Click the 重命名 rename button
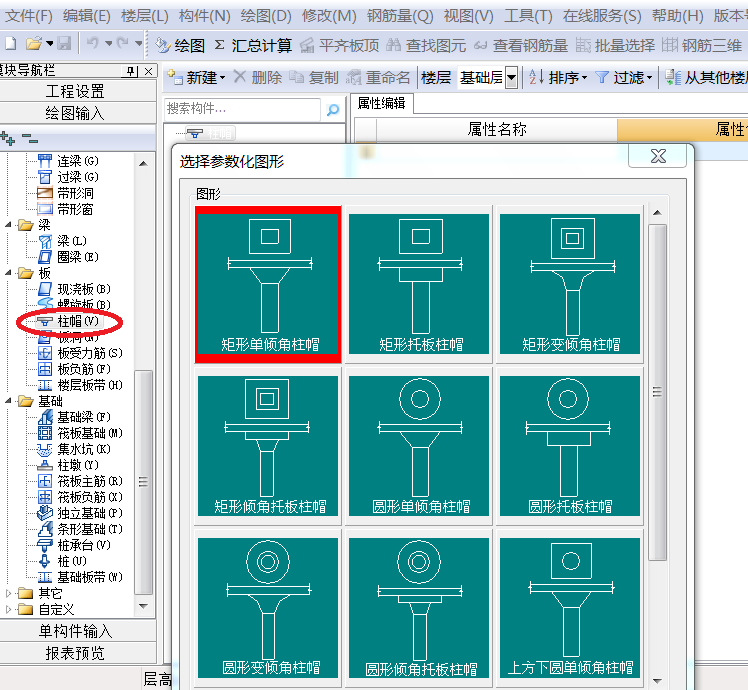This screenshot has width=748, height=690. [378, 77]
